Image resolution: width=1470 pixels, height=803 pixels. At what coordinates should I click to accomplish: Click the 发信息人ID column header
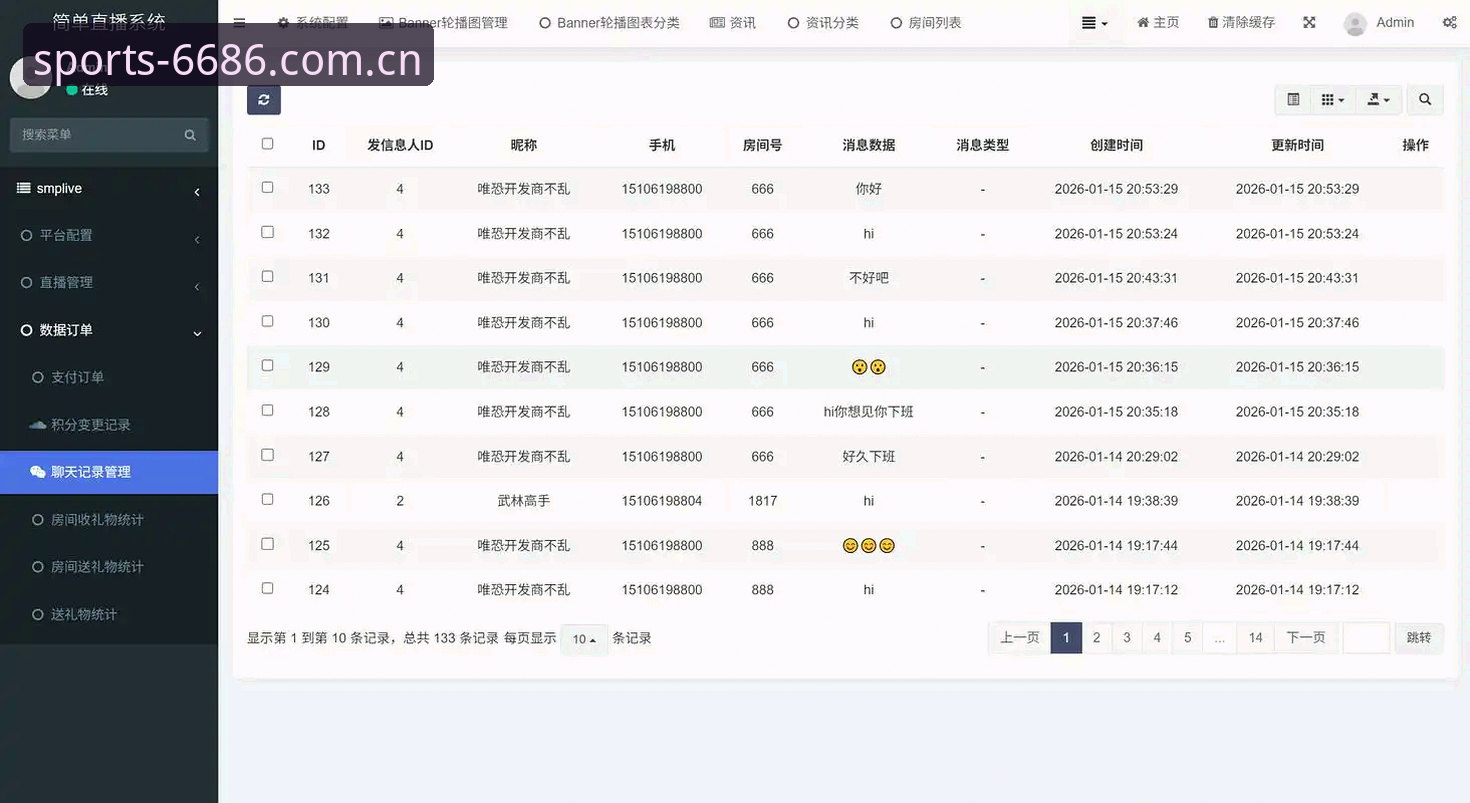400,145
